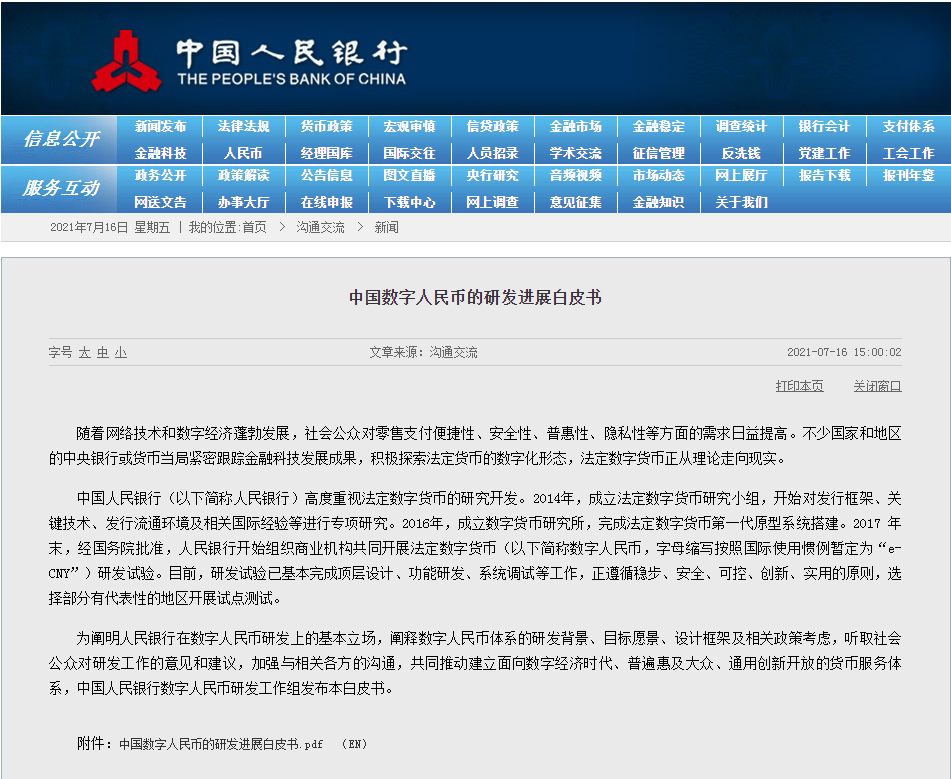
Task: Select 信贷政策 from the navigation bar
Action: [492, 126]
